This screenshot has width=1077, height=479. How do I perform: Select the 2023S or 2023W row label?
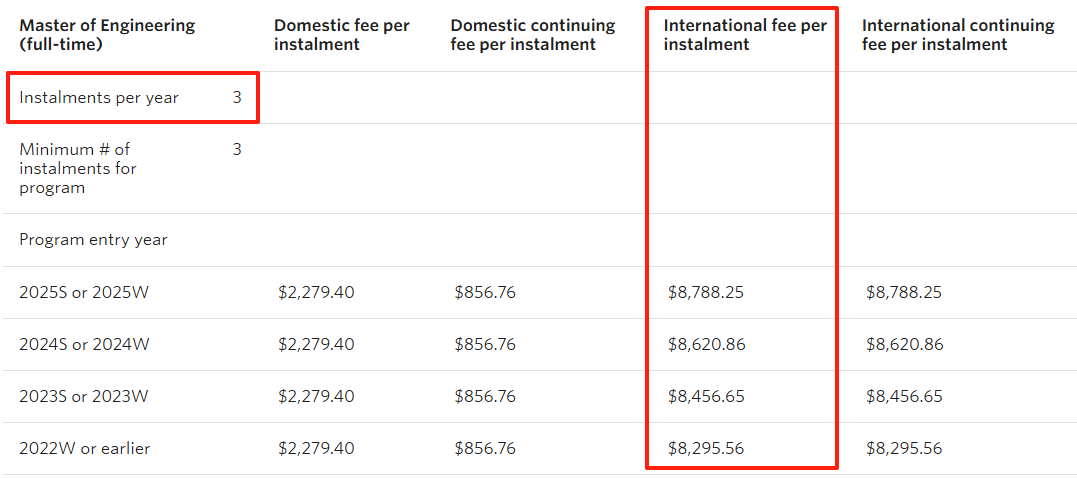click(x=84, y=397)
